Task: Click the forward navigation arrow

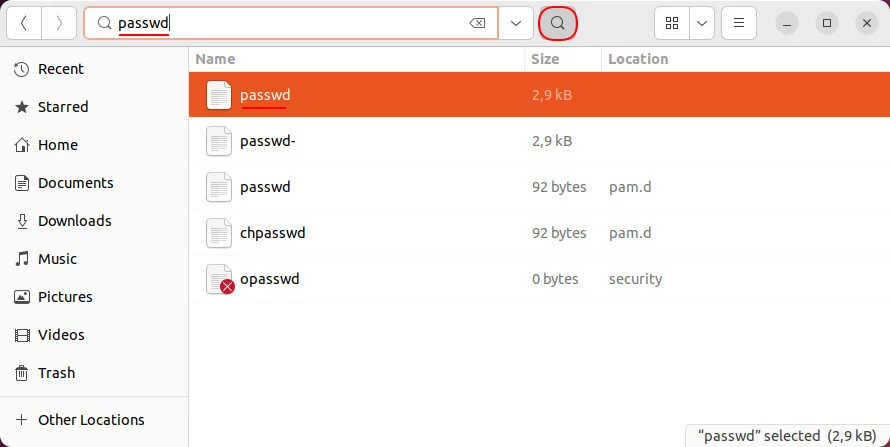Action: coord(59,23)
